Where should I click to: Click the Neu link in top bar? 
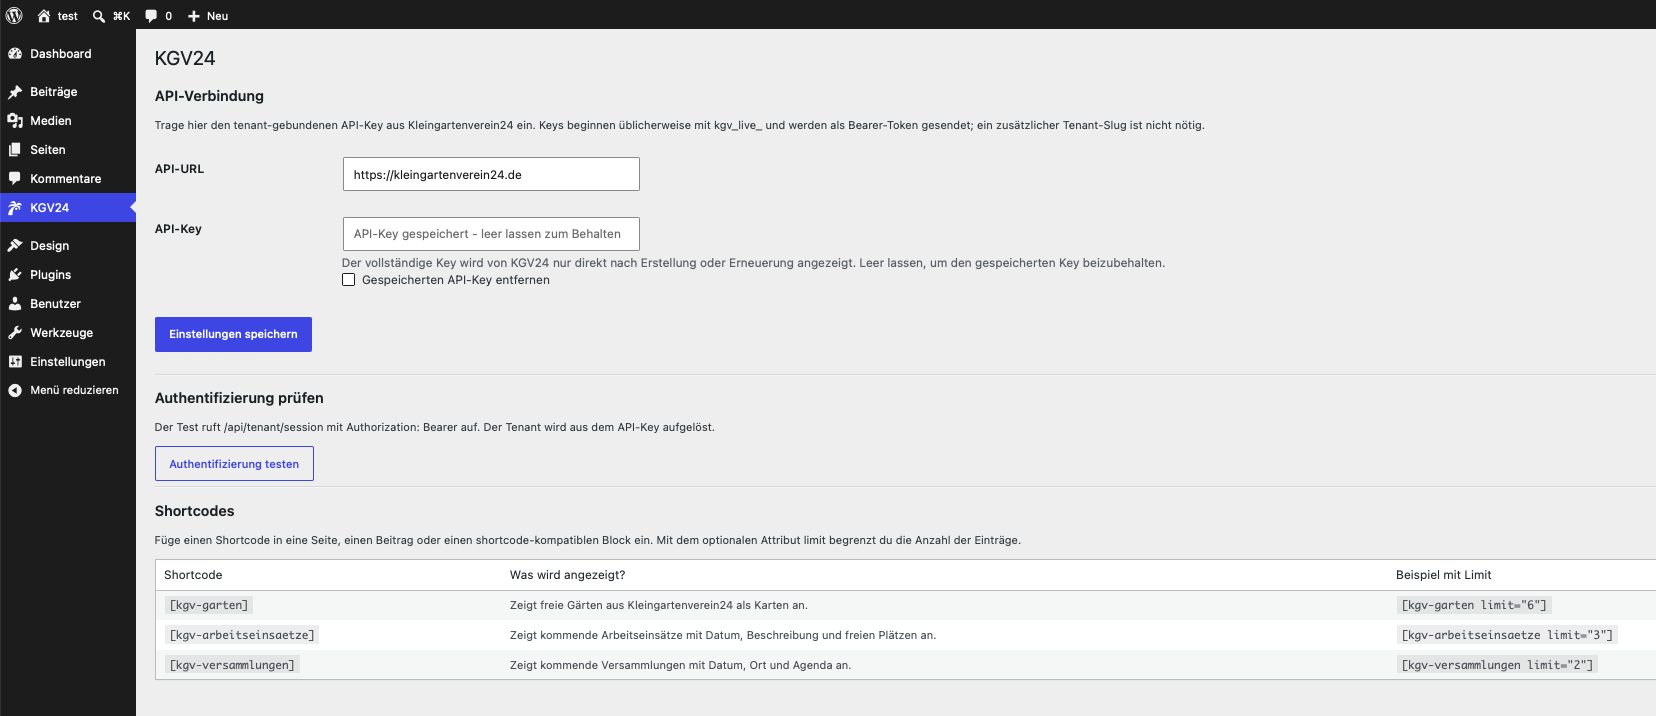pos(217,16)
